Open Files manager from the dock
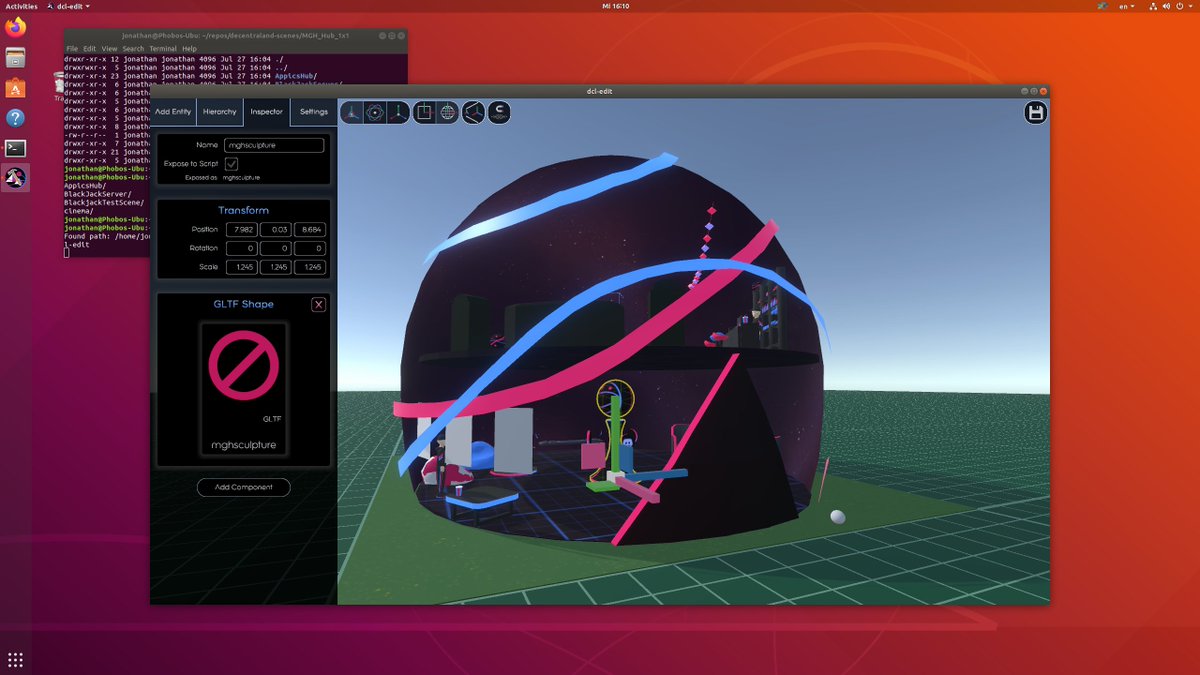The image size is (1200, 675). [x=15, y=58]
